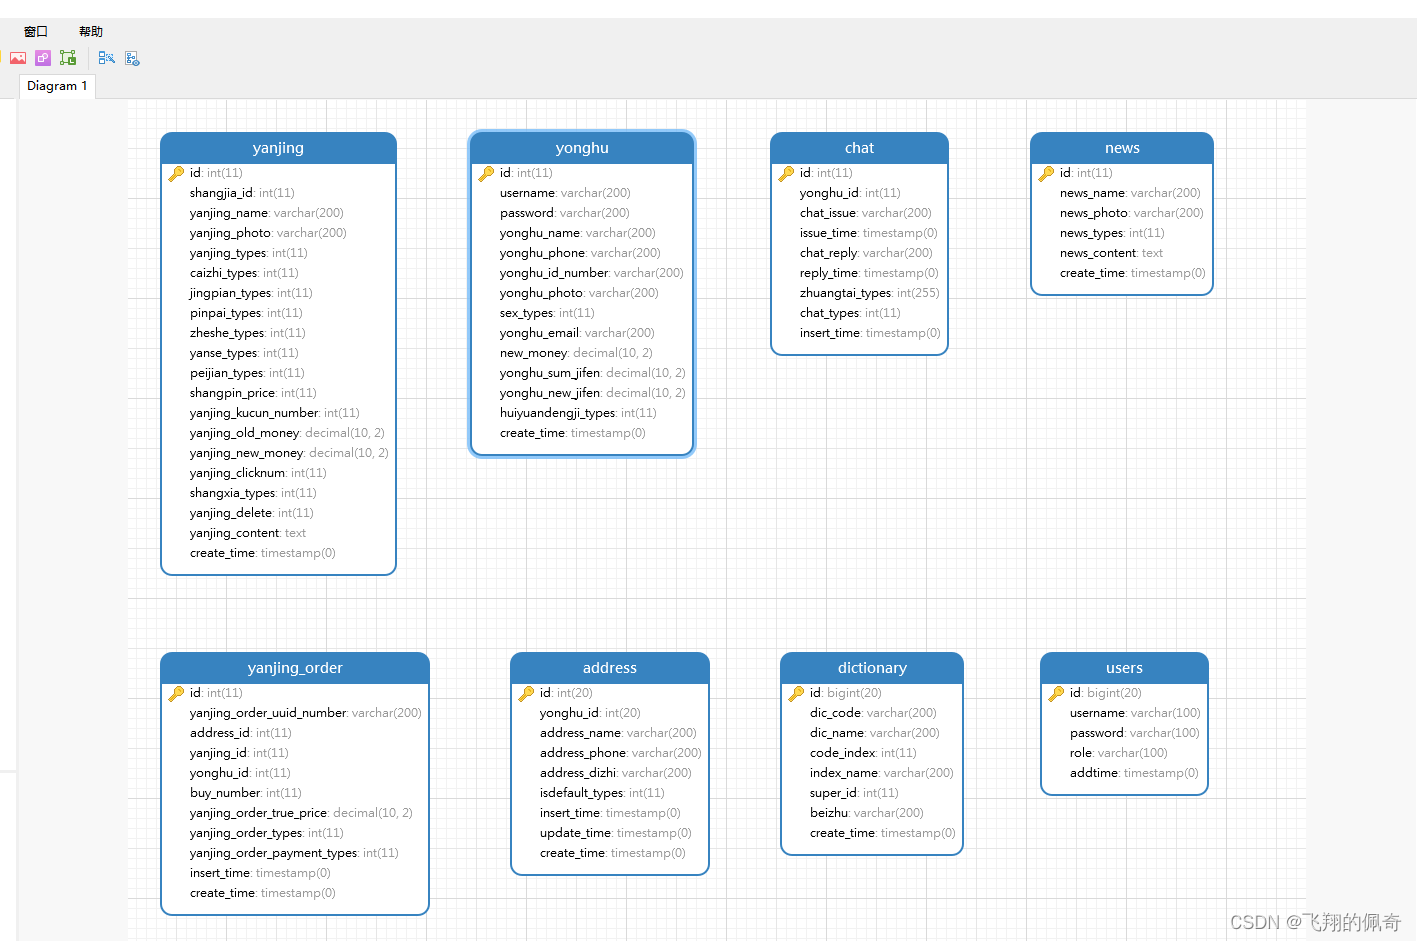This screenshot has width=1417, height=941.
Task: Open the 窗口 menu
Action: click(36, 32)
